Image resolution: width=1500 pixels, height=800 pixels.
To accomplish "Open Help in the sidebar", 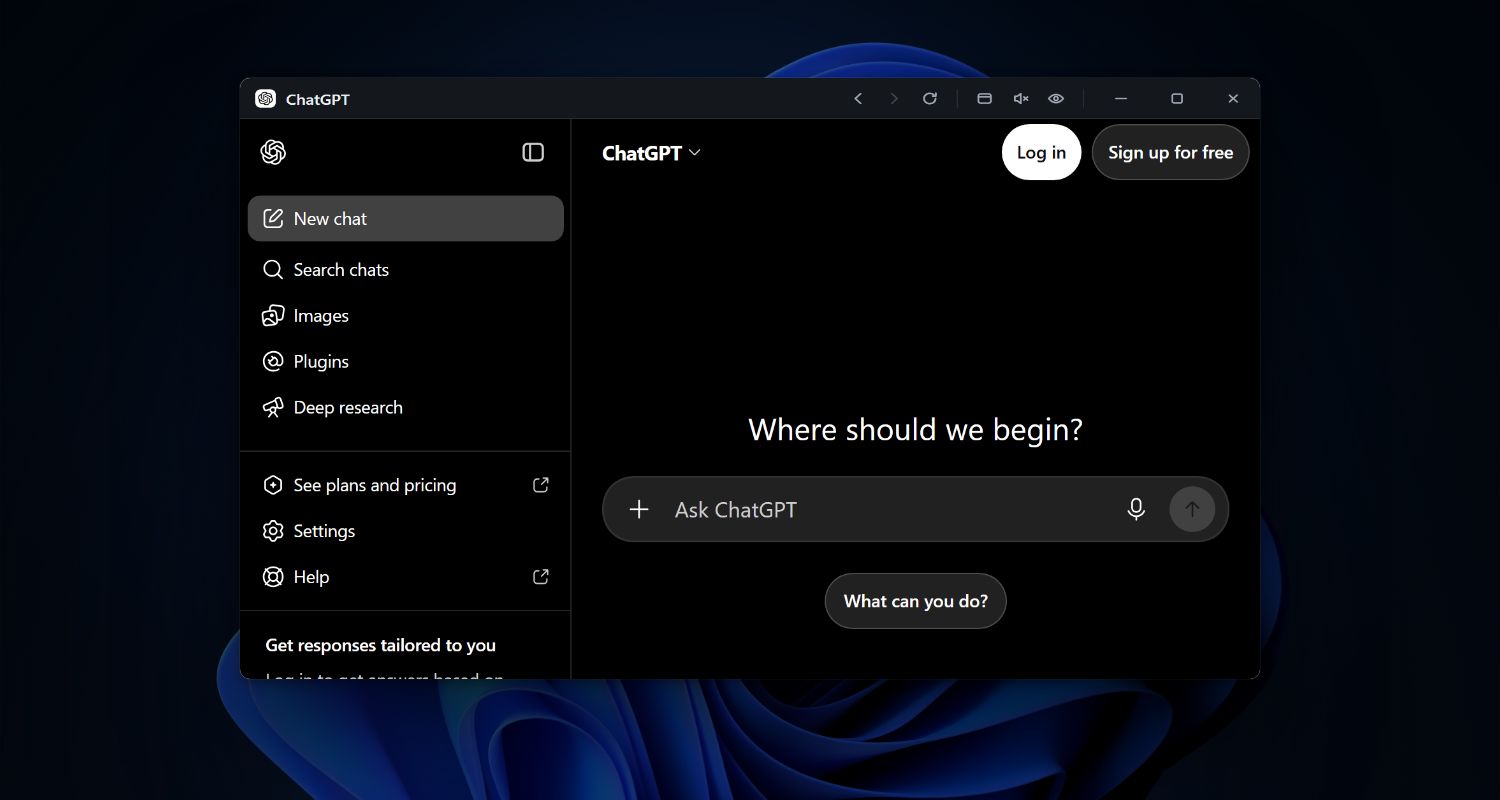I will 406,577.
